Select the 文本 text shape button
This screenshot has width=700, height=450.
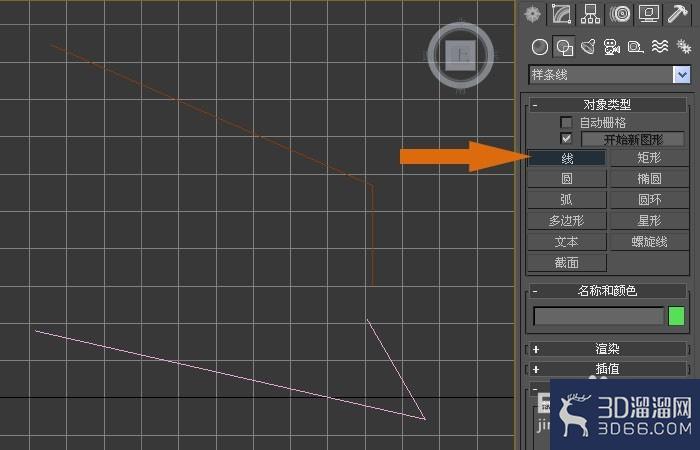coord(567,242)
